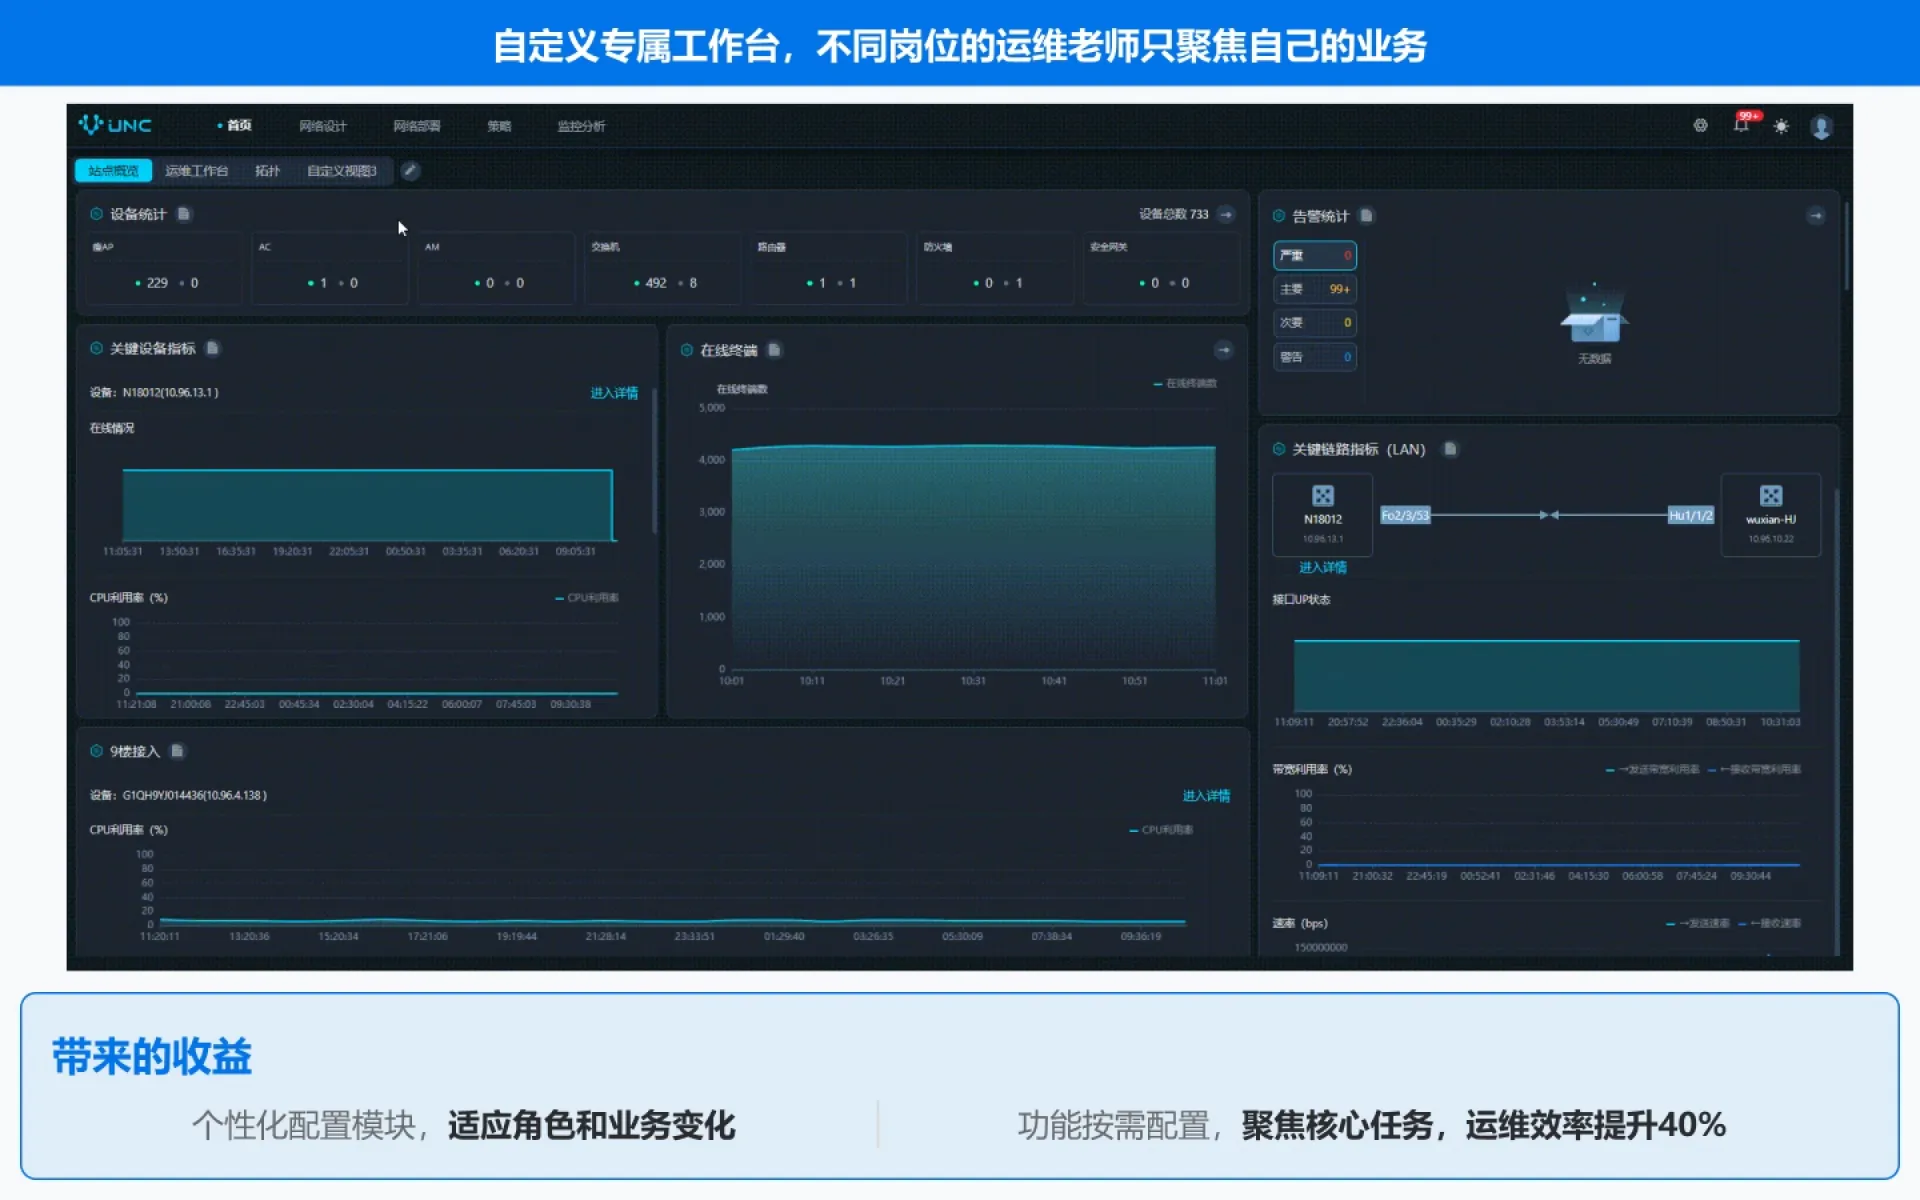Click 进入详情 link in 关键设备指标 panel
The height and width of the screenshot is (1200, 1920).
pyautogui.click(x=614, y=393)
